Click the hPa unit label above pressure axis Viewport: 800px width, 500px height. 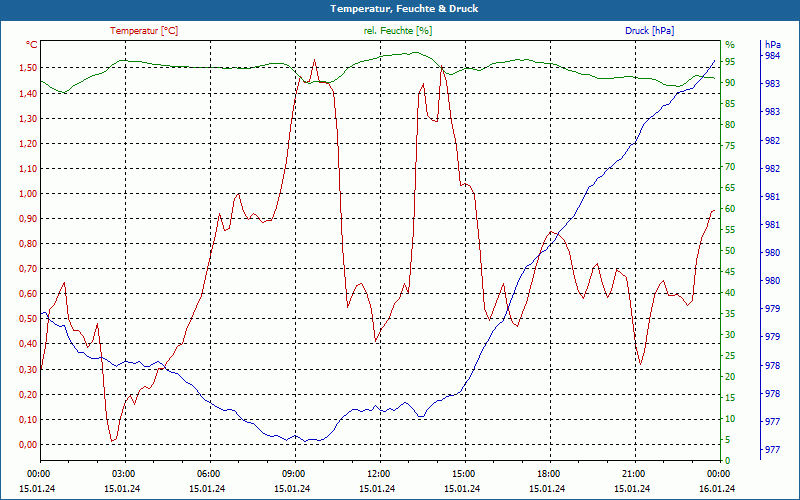coord(772,44)
